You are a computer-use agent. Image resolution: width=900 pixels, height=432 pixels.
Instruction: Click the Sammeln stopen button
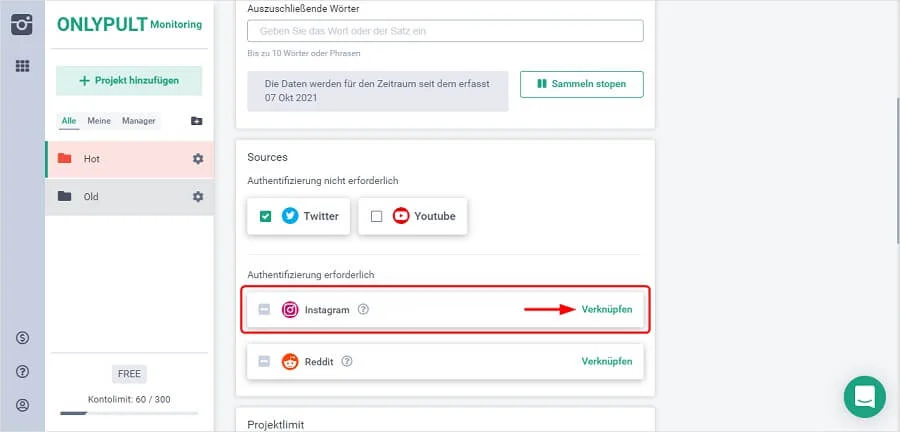(x=581, y=84)
